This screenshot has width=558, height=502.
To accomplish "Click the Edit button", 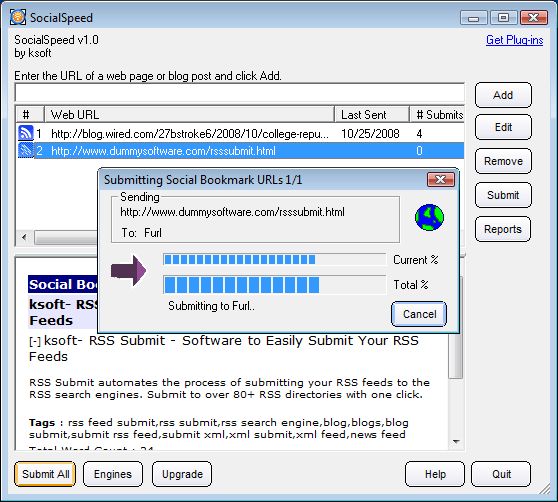I will [x=503, y=127].
